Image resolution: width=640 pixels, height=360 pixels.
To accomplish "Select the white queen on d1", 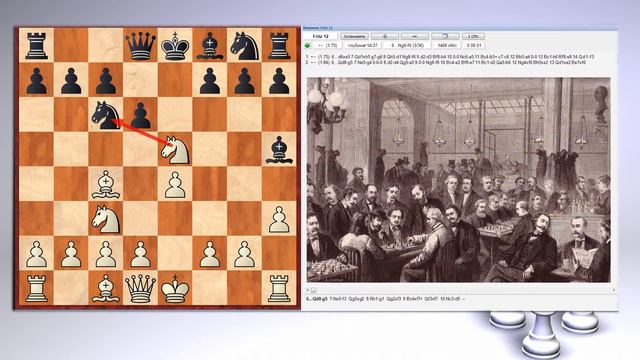I will point(140,289).
